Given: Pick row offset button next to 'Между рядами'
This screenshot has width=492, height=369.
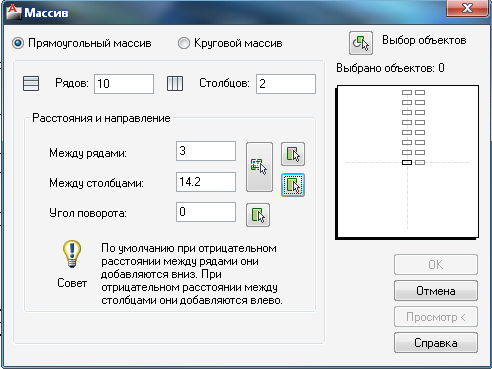Looking at the screenshot, I should tap(293, 154).
